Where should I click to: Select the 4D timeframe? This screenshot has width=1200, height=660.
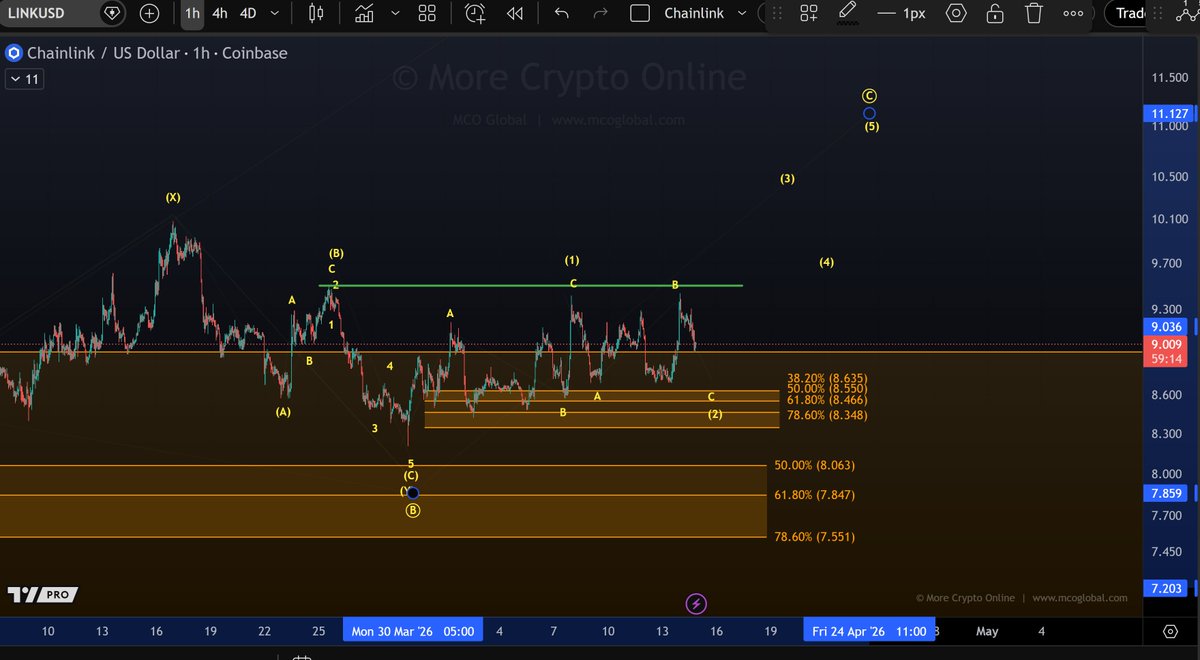pyautogui.click(x=248, y=14)
